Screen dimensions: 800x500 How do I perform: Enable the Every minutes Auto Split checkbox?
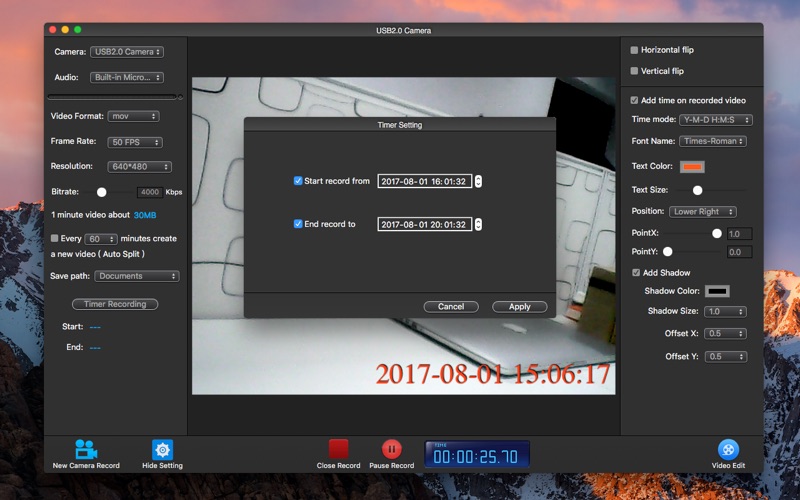(54, 238)
